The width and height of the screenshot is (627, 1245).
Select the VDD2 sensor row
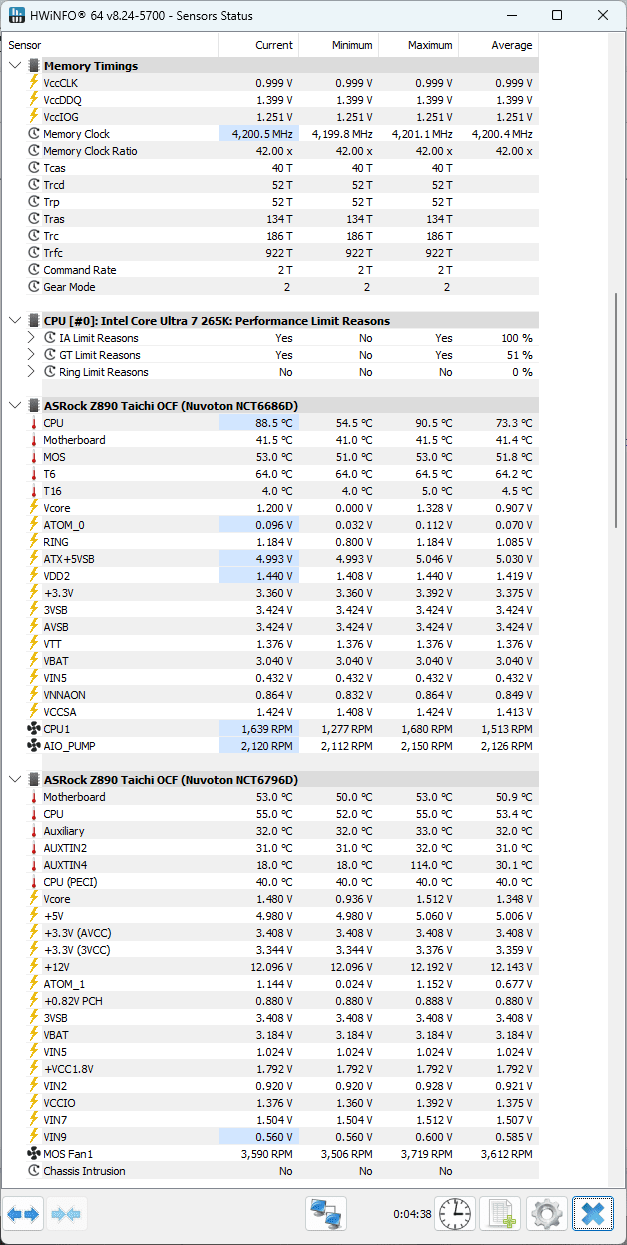point(270,576)
